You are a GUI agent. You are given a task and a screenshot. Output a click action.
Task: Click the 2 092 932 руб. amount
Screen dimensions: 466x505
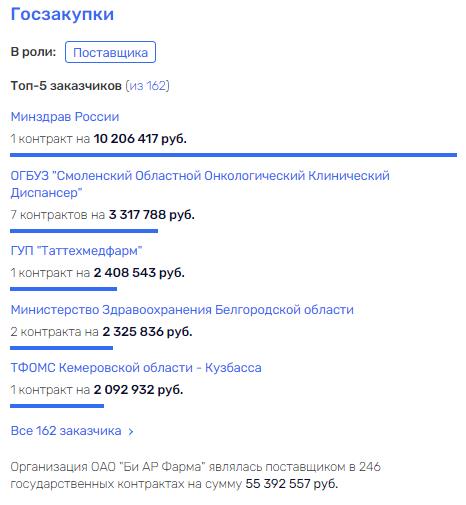click(x=138, y=390)
